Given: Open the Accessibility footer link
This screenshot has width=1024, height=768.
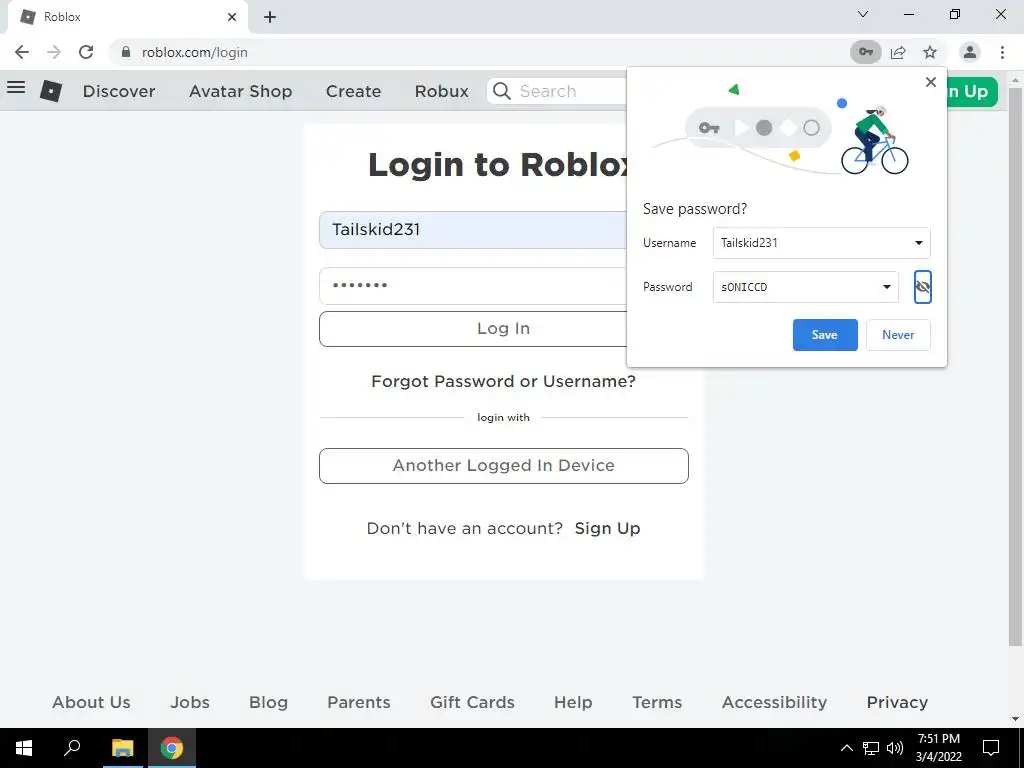Looking at the screenshot, I should (774, 702).
